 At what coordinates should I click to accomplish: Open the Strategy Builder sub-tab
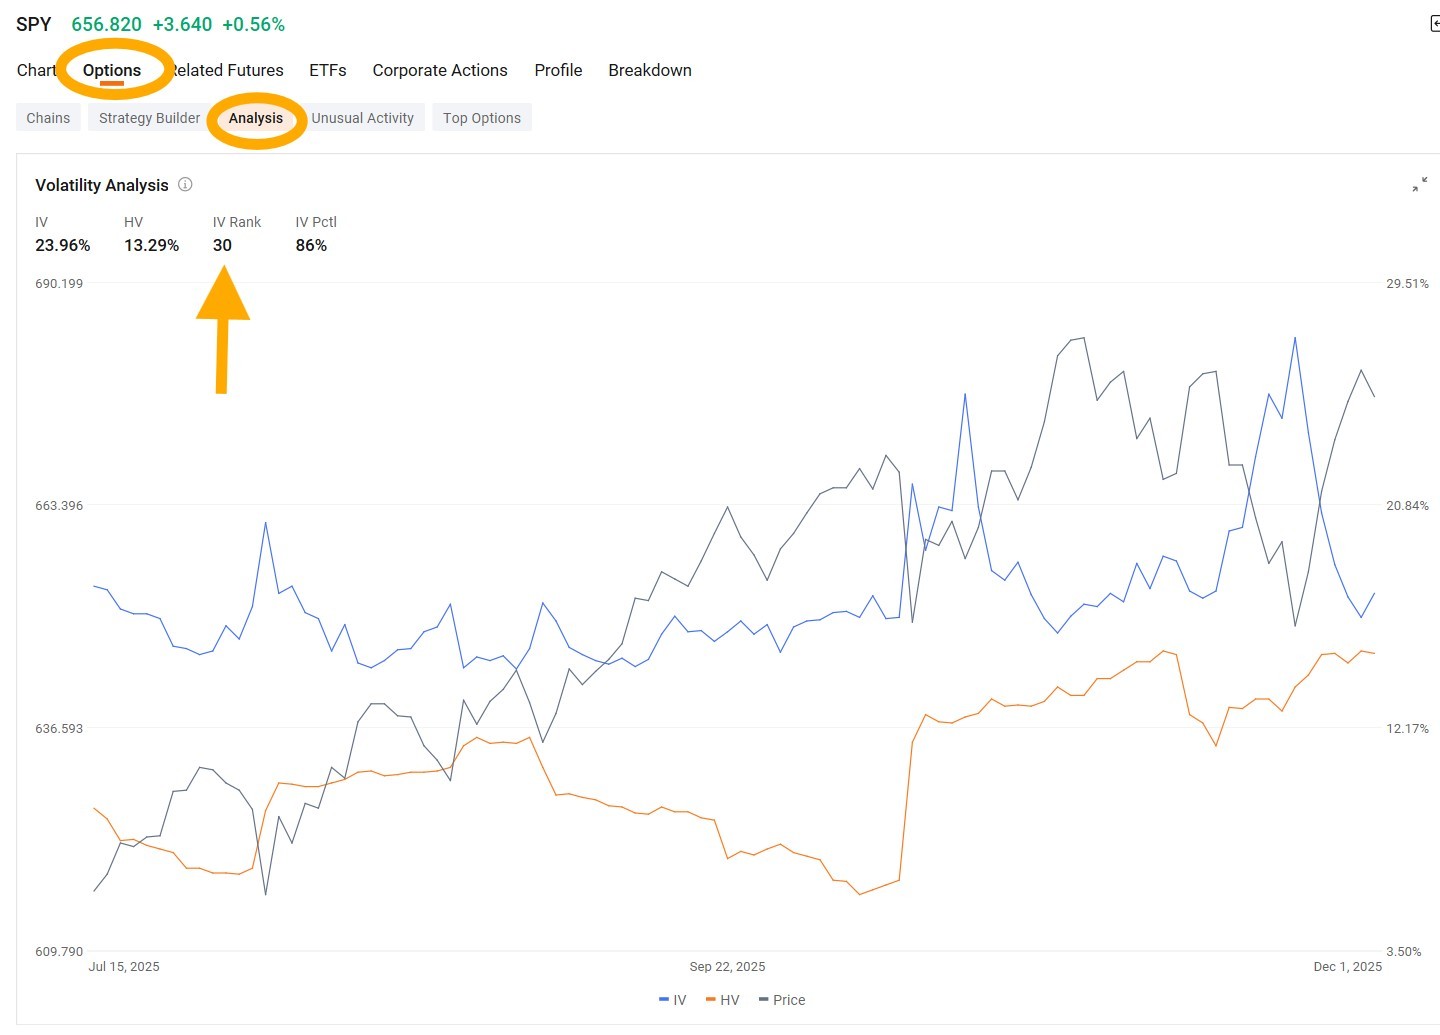(149, 118)
